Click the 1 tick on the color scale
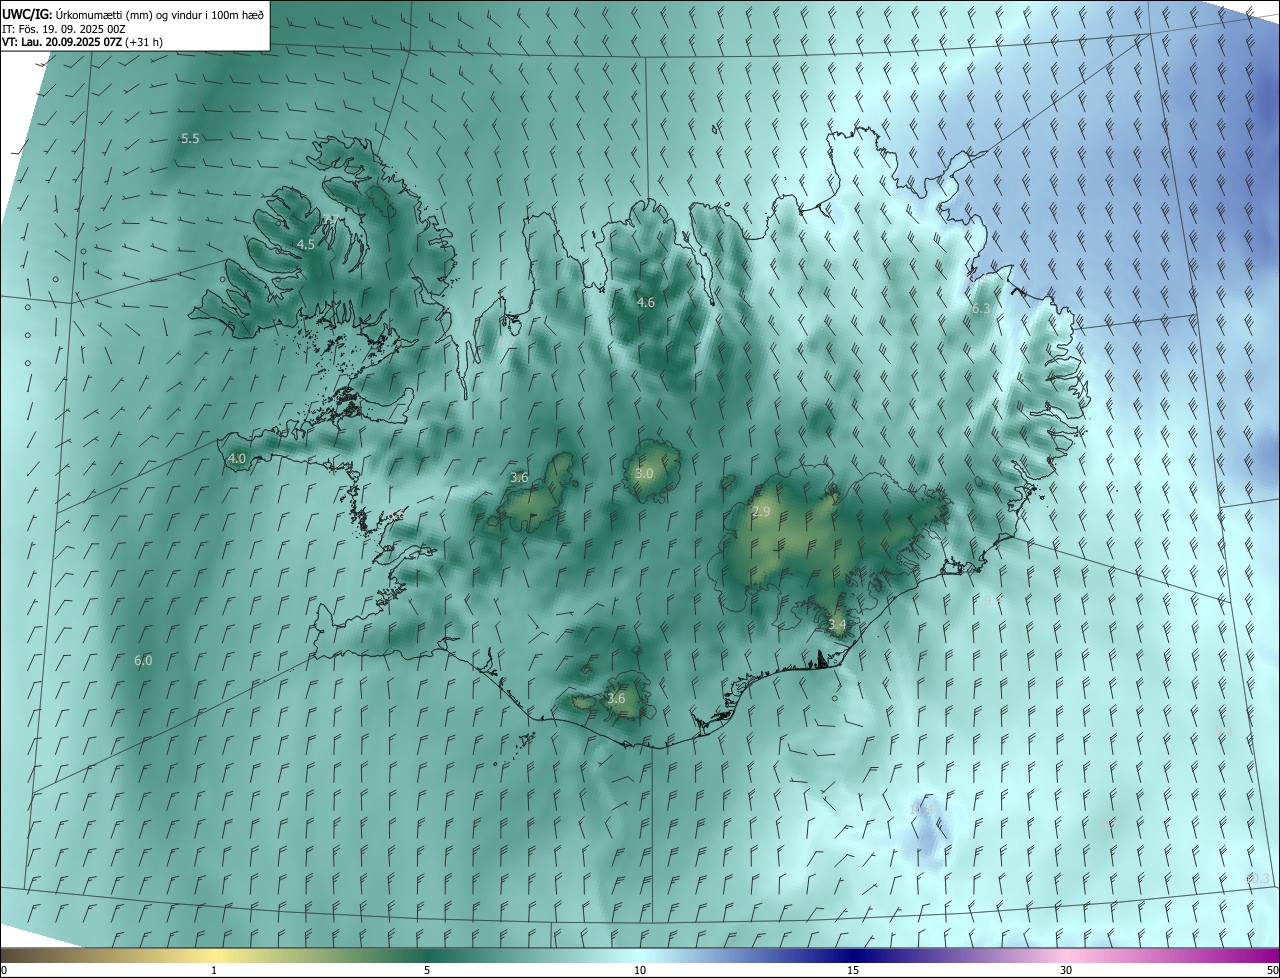Viewport: 1280px width, 978px height. point(214,970)
